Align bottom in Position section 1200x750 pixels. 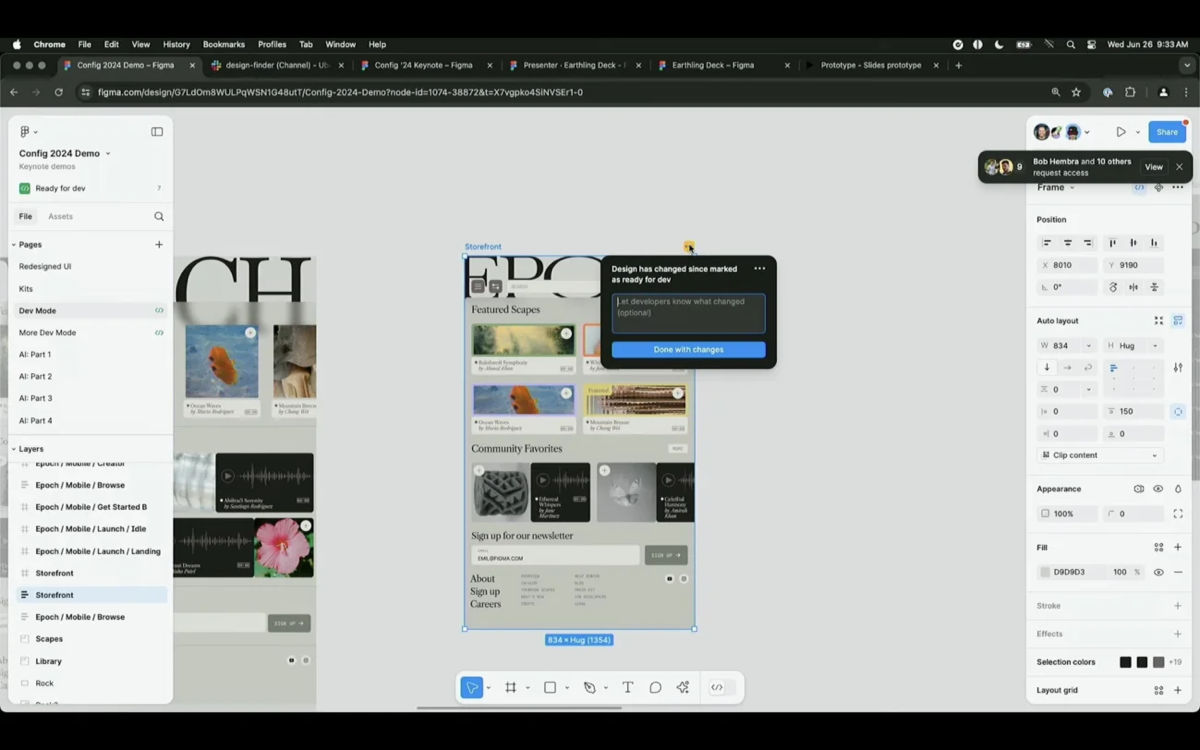pyautogui.click(x=1154, y=243)
